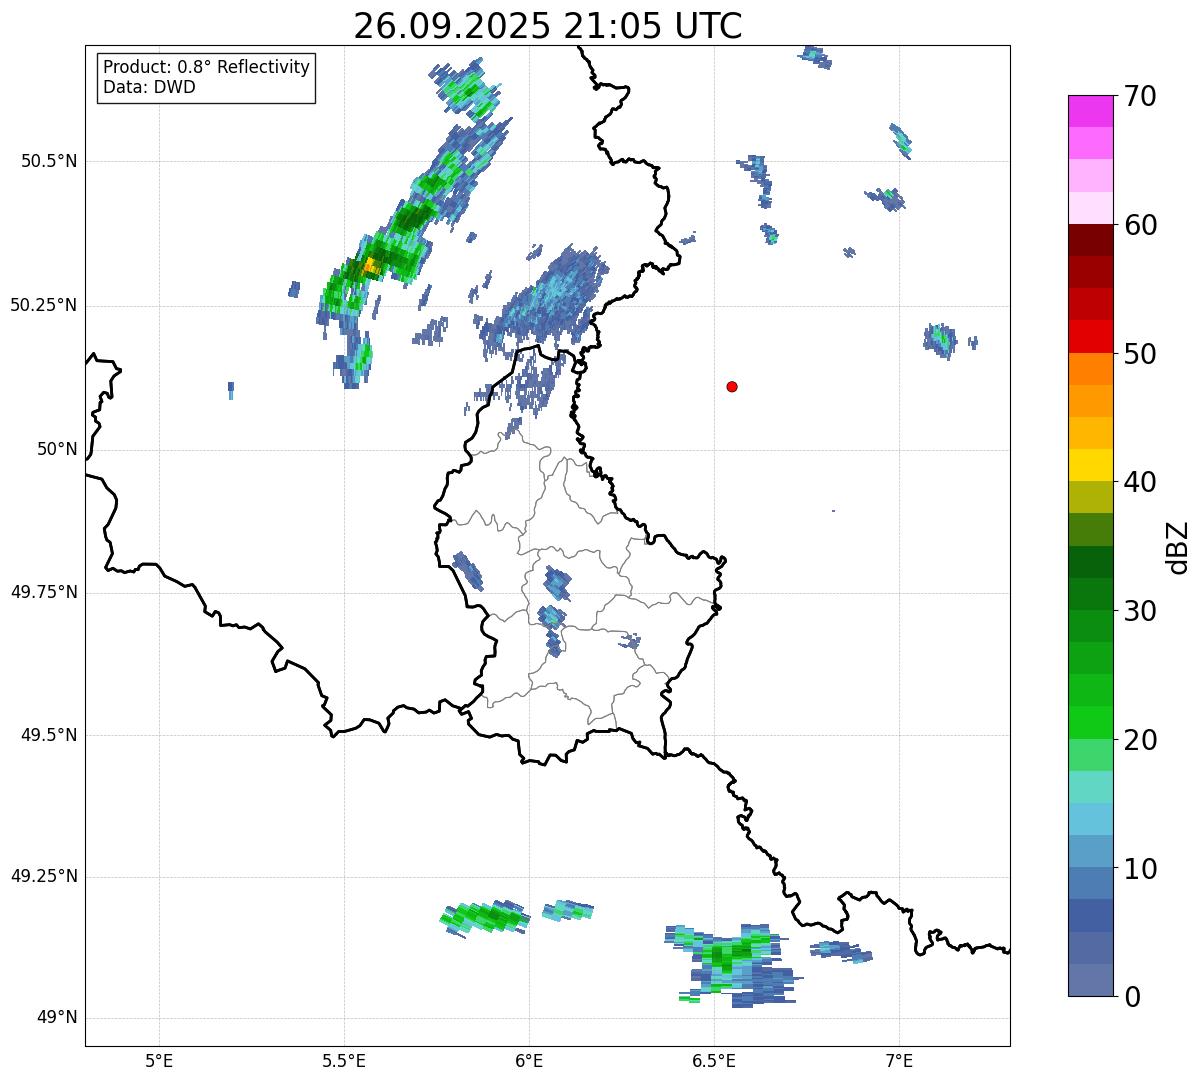
Task: Click the title "26.09.2025 21:05 UTC"
Action: [x=548, y=26]
